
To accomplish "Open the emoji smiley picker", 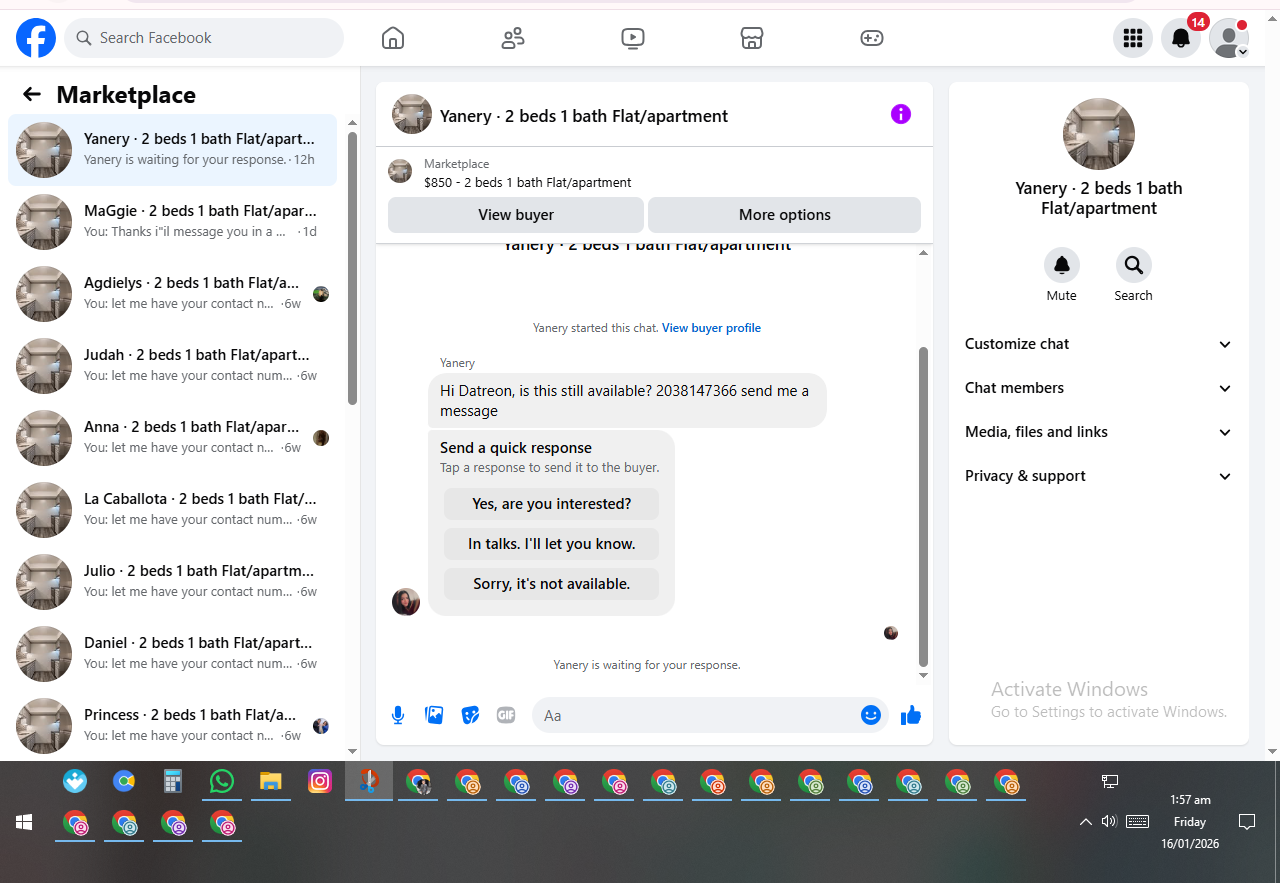I will click(x=871, y=715).
